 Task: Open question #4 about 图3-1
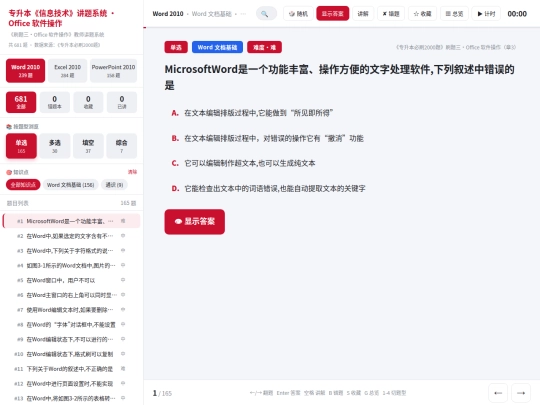[x=71, y=266]
